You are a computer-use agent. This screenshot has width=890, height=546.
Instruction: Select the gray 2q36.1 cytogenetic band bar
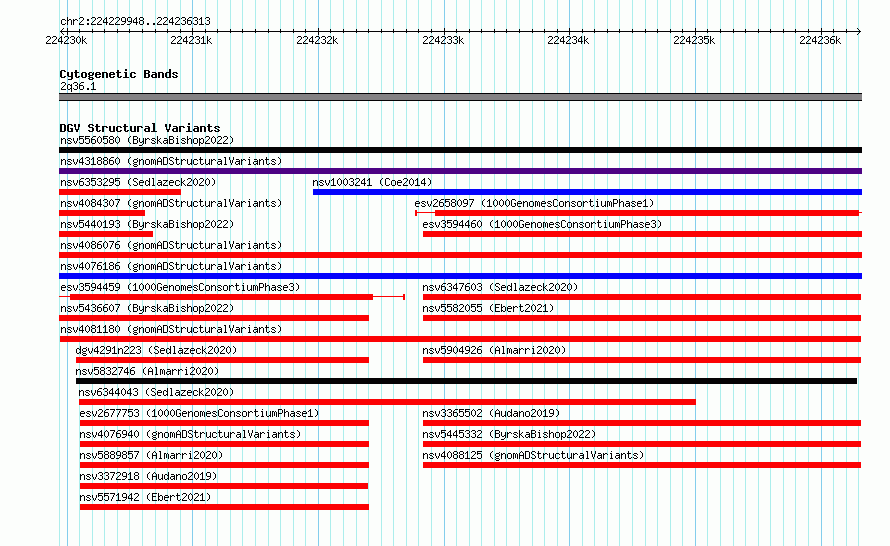(460, 98)
